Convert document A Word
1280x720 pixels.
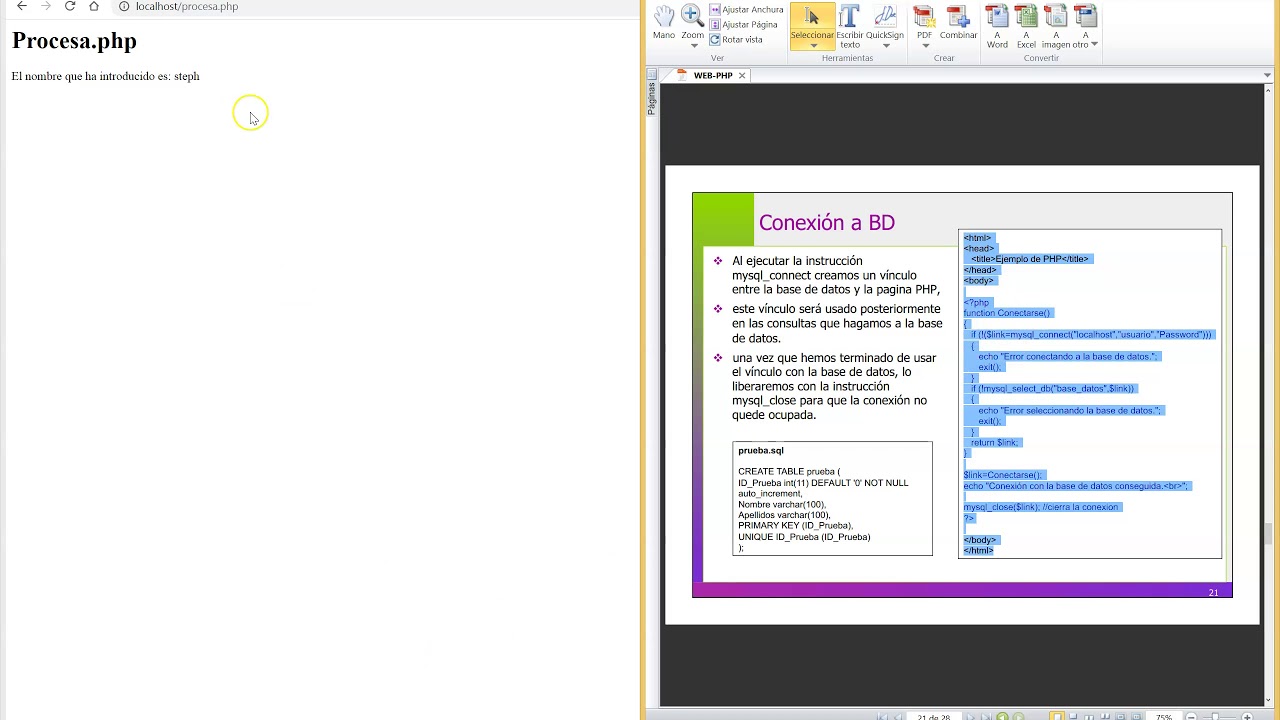tap(997, 26)
